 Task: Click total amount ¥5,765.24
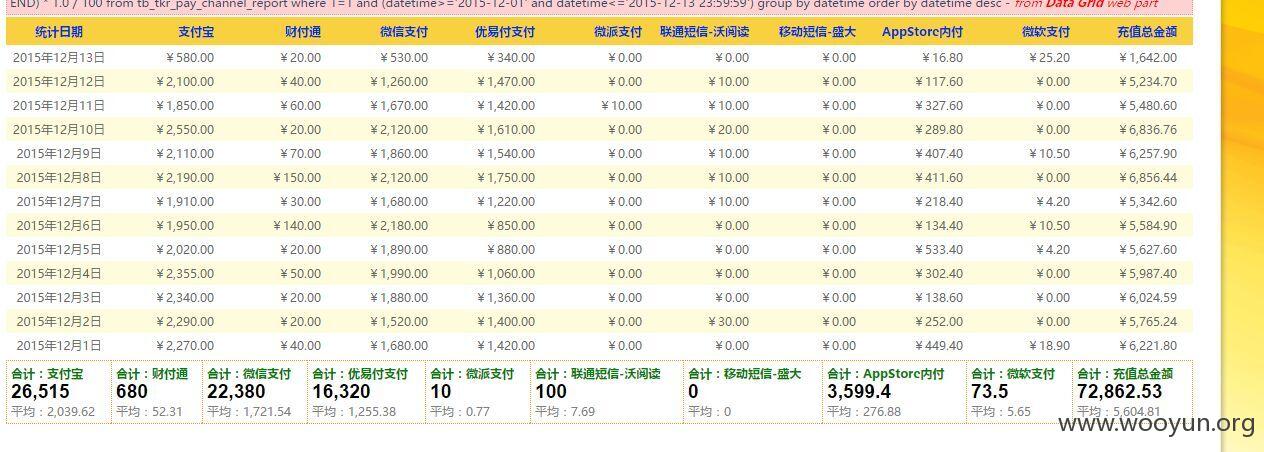1147,322
